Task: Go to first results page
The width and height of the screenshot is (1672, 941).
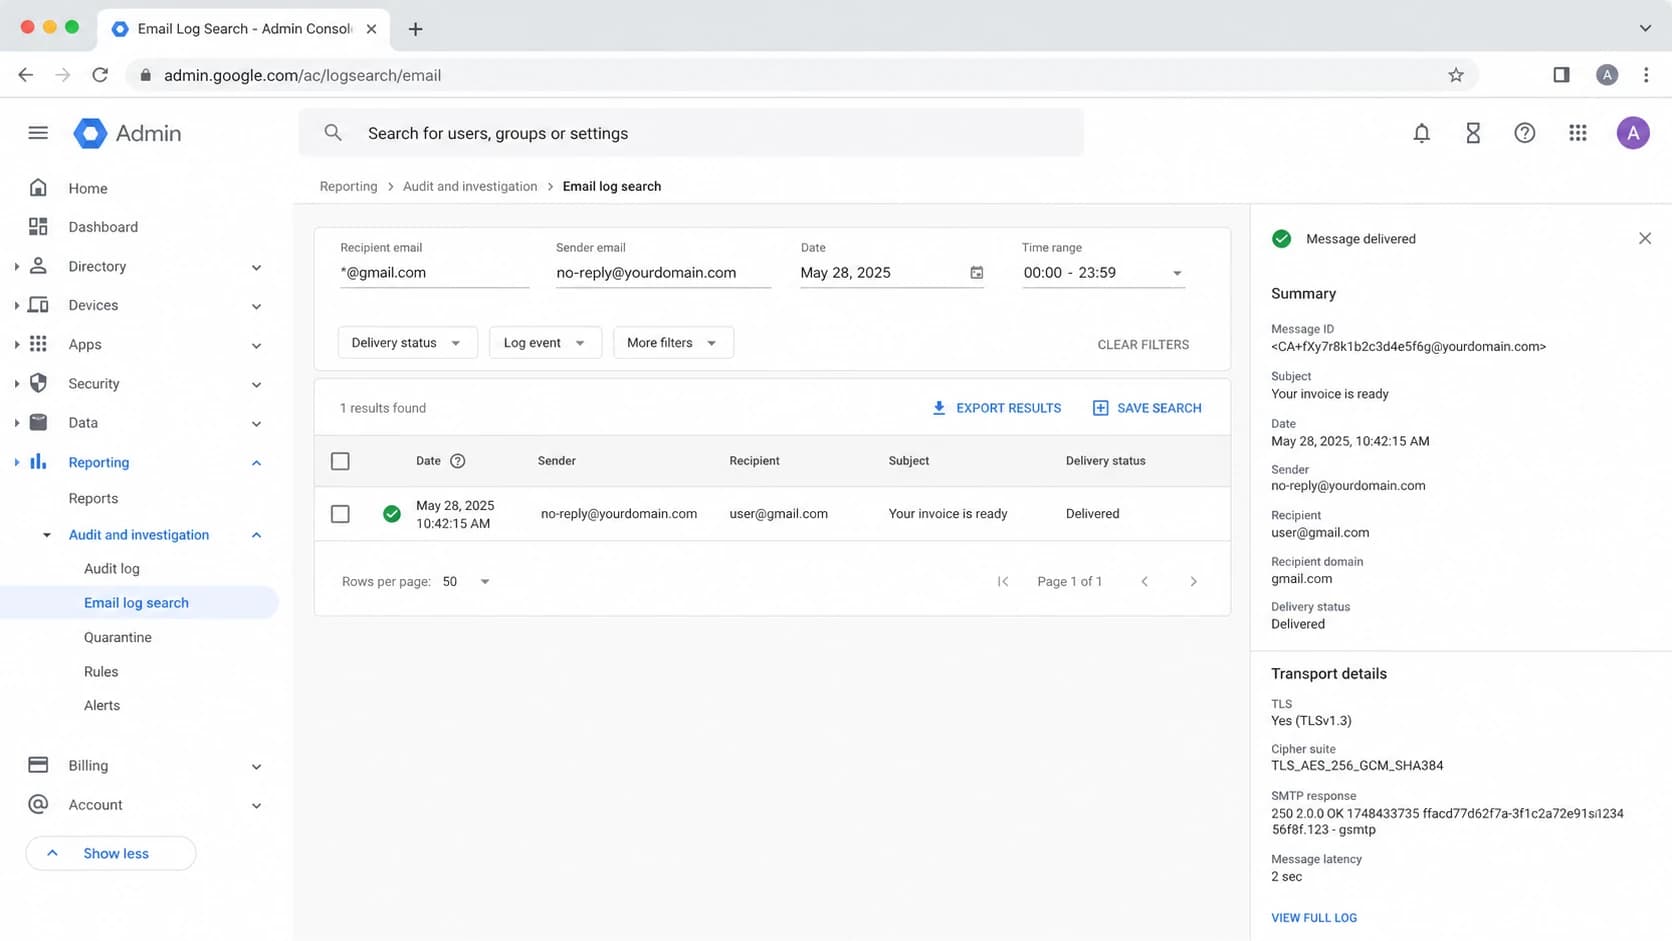Action: pos(1002,581)
